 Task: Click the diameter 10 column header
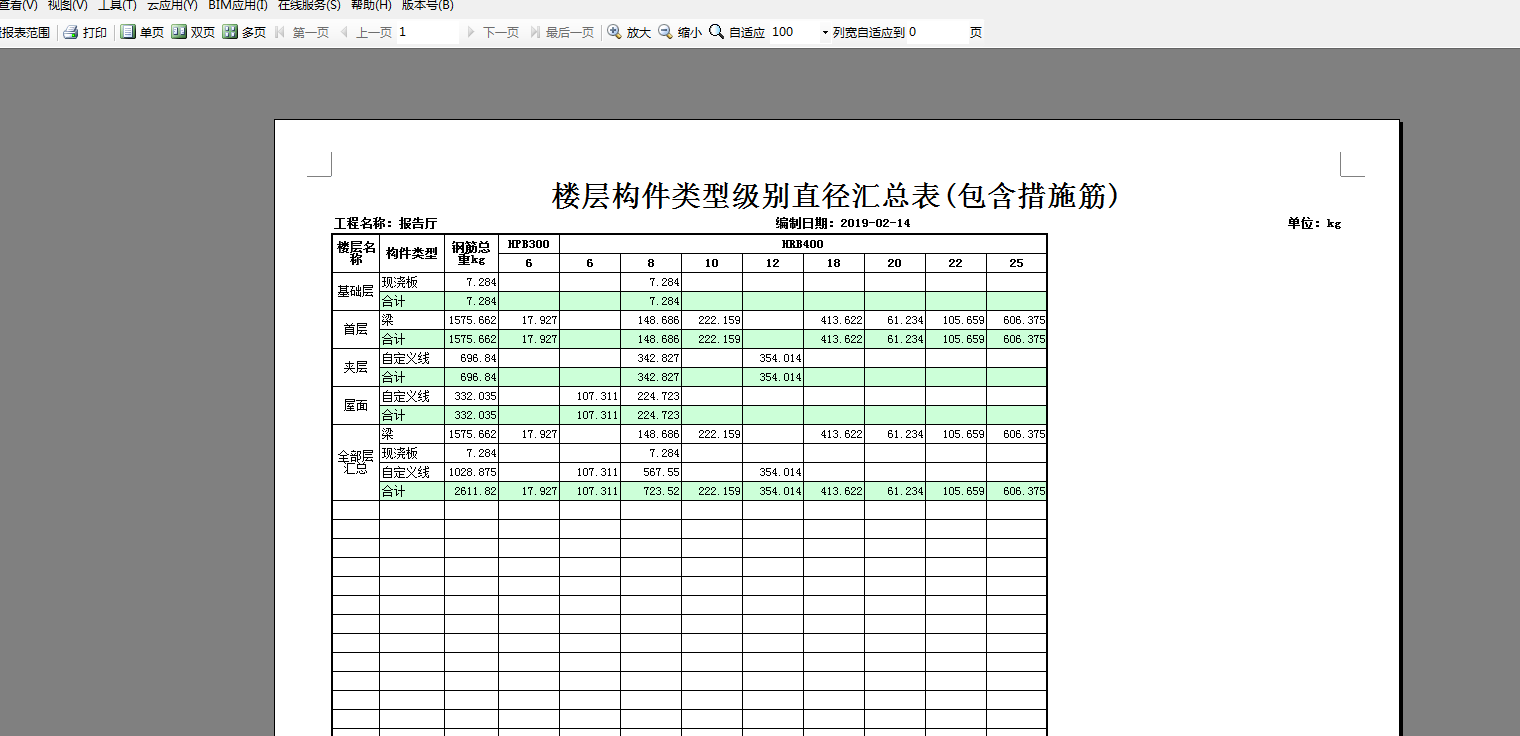712,263
